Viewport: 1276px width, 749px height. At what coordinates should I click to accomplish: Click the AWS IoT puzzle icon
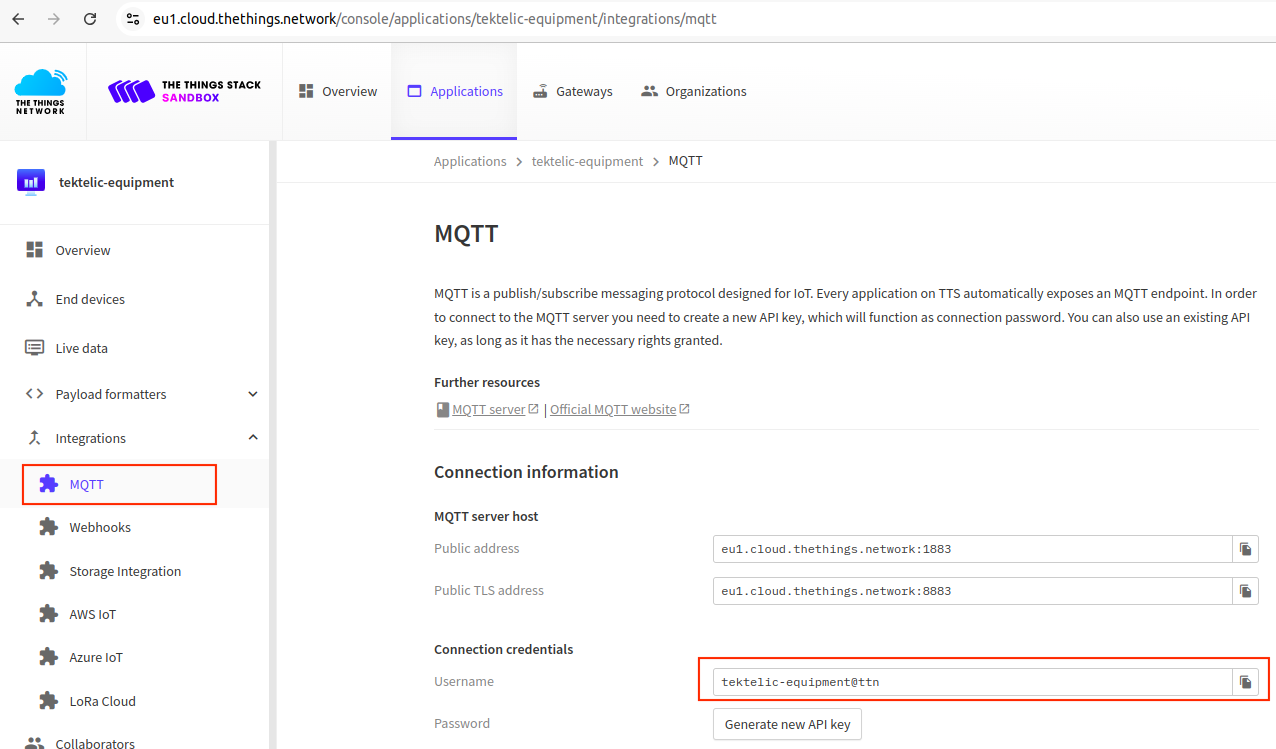[x=48, y=614]
